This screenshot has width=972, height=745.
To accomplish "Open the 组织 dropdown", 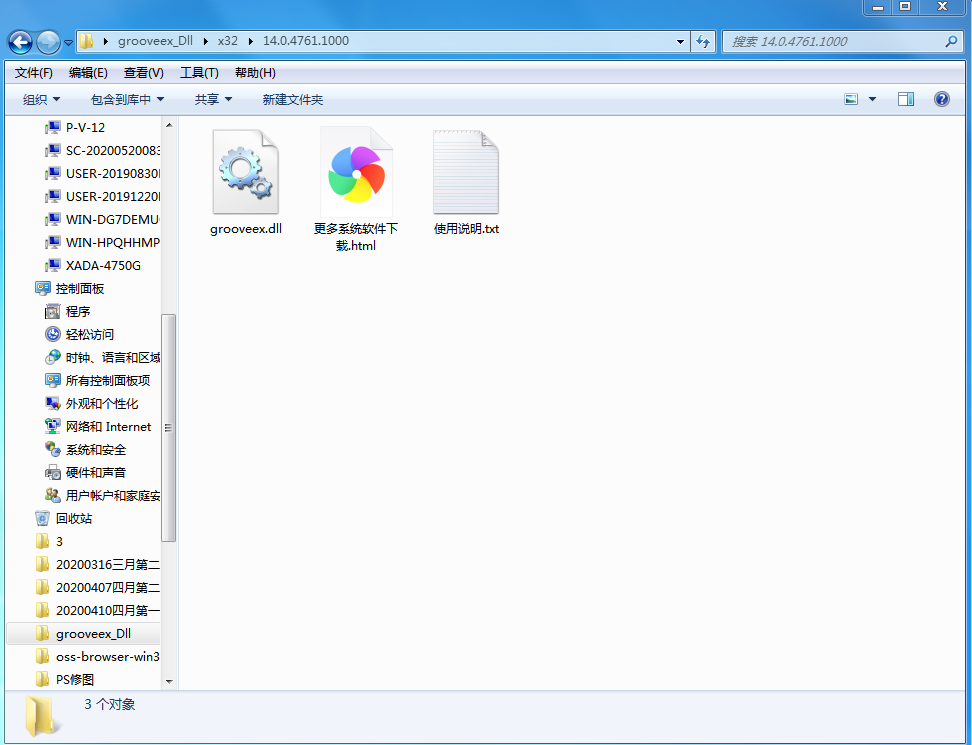I will [x=42, y=100].
